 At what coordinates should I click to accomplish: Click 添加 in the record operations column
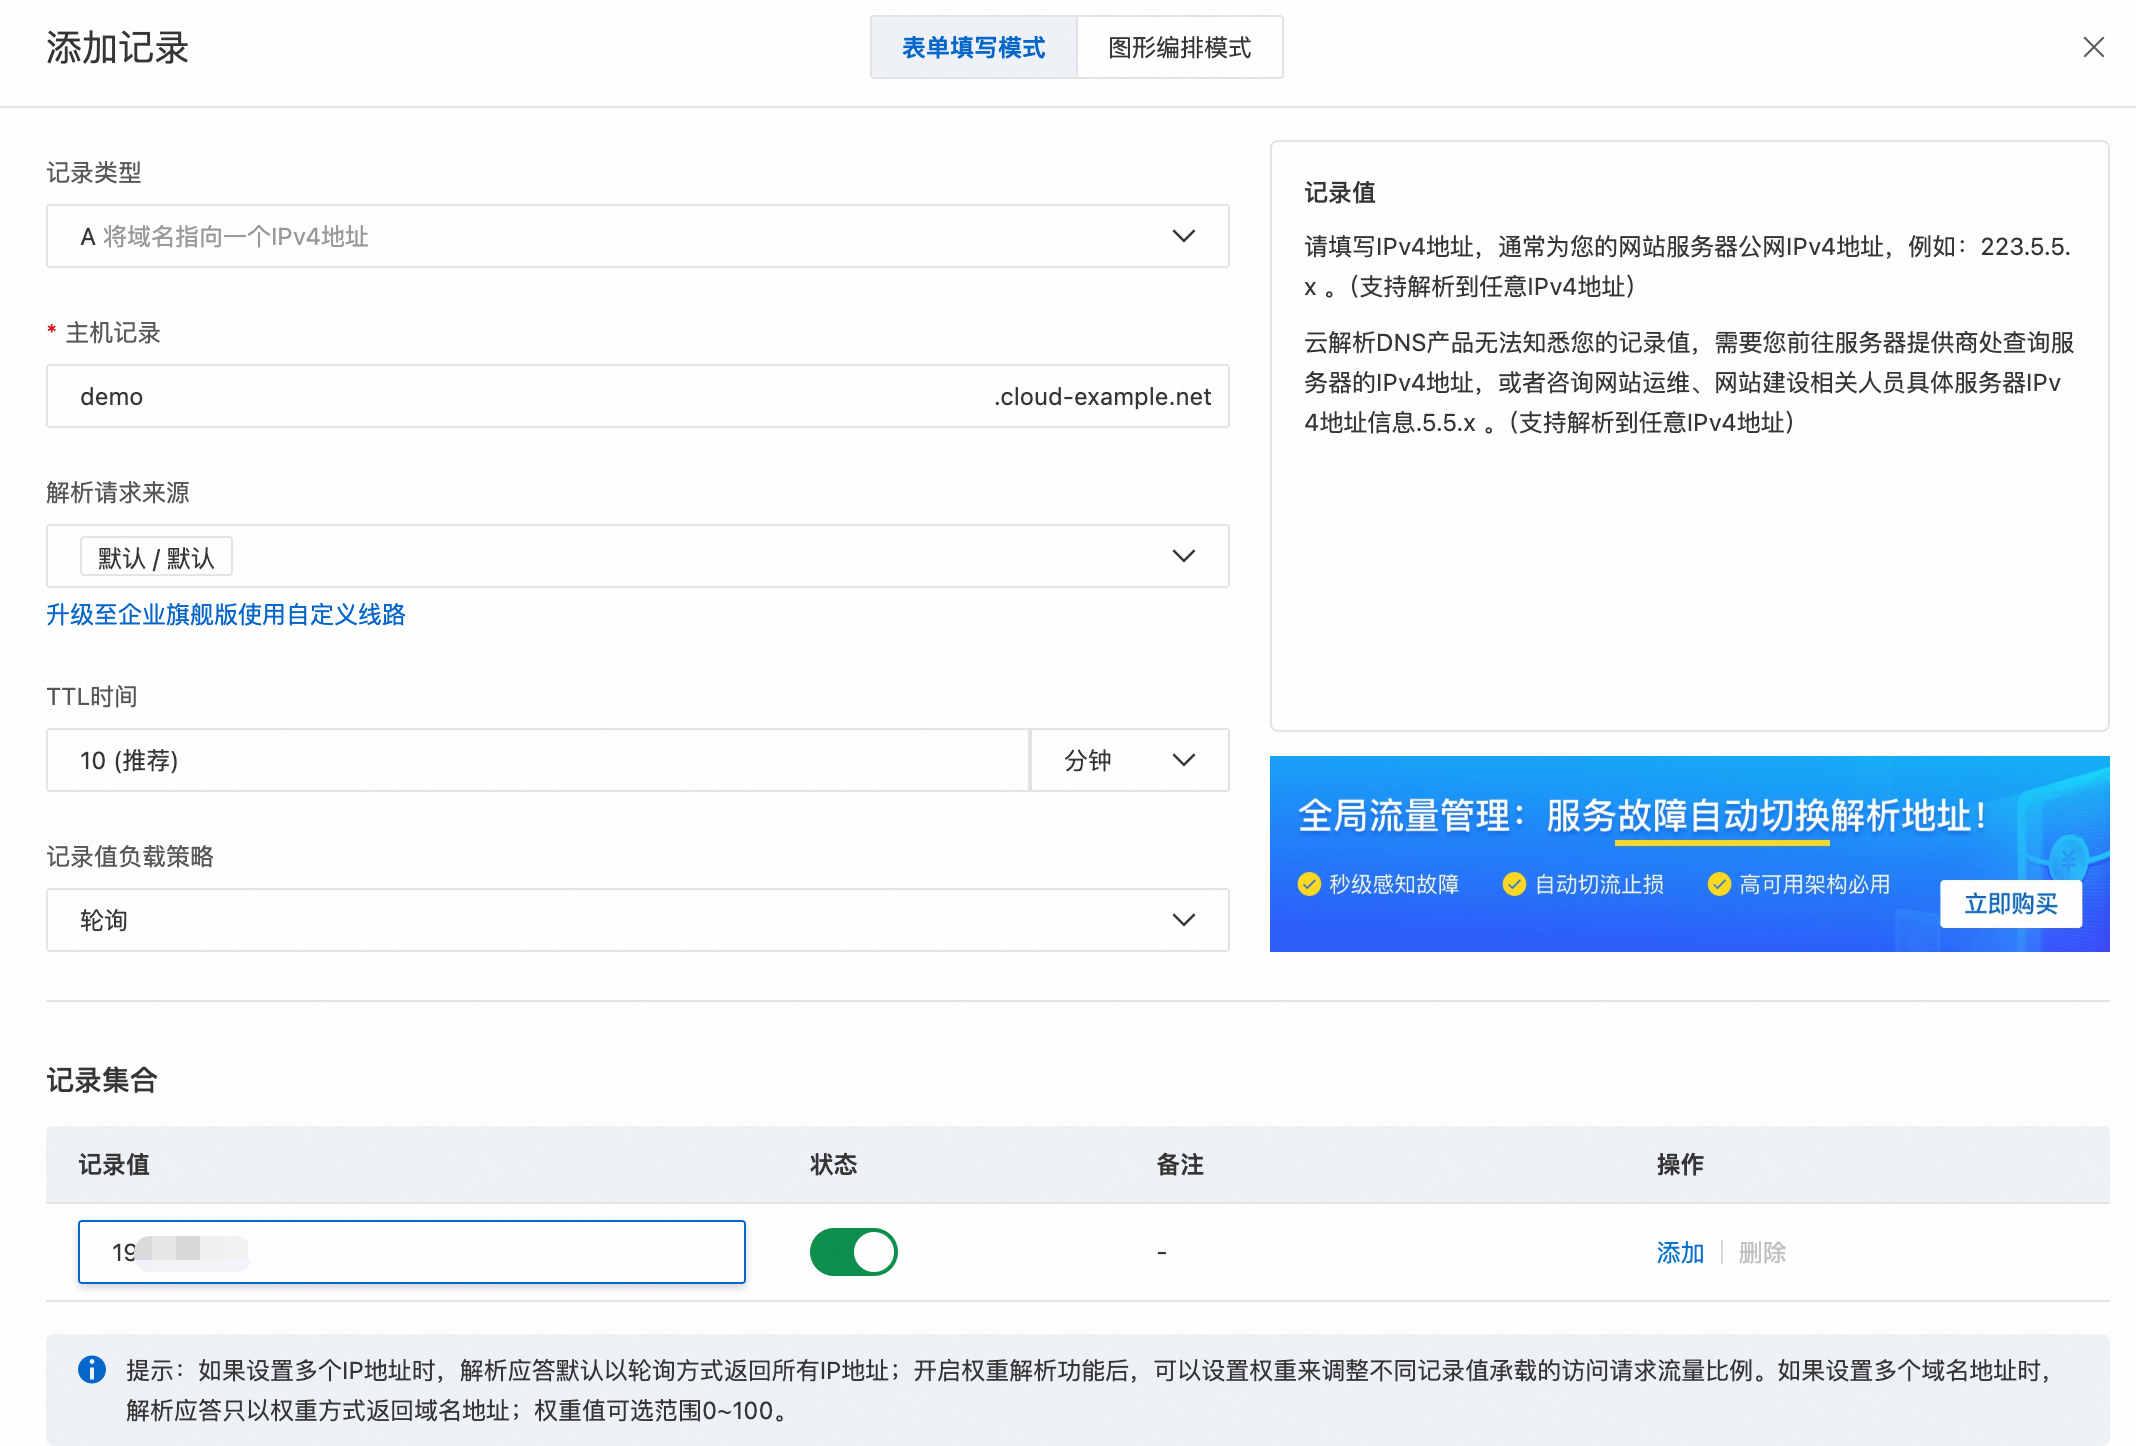click(x=1680, y=1251)
